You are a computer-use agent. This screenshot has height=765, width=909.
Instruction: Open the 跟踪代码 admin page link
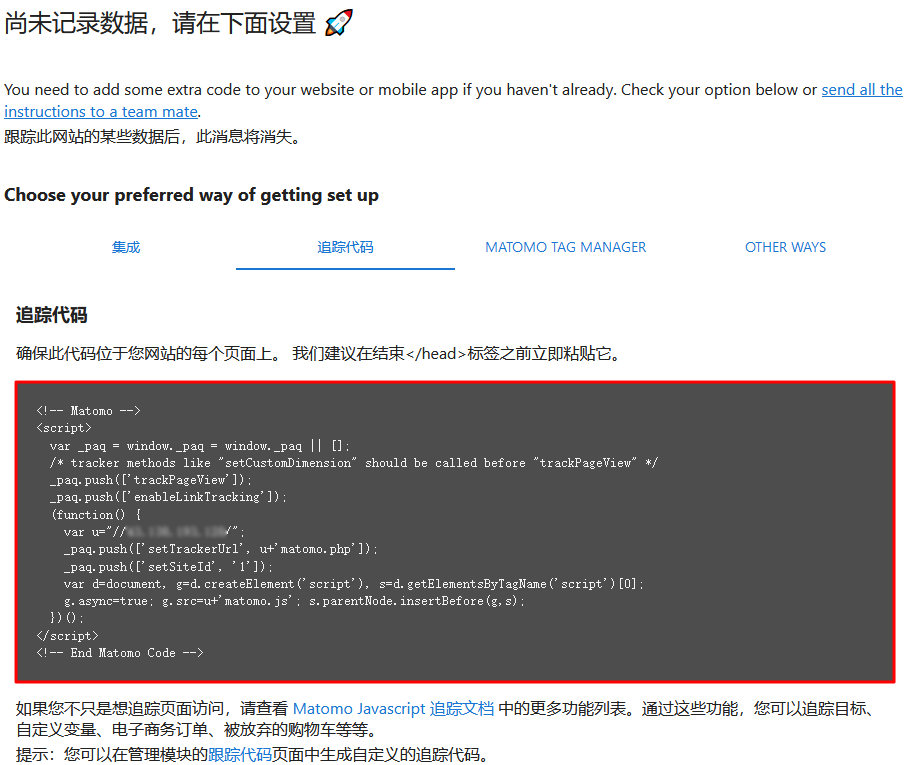coord(239,755)
